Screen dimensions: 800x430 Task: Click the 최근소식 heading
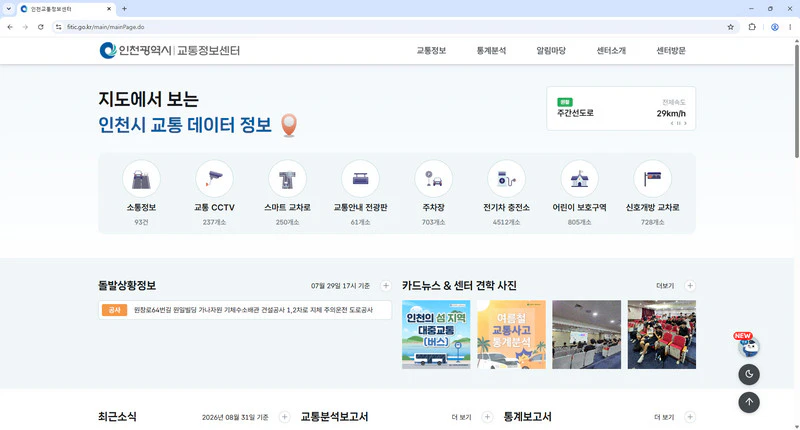[117, 416]
